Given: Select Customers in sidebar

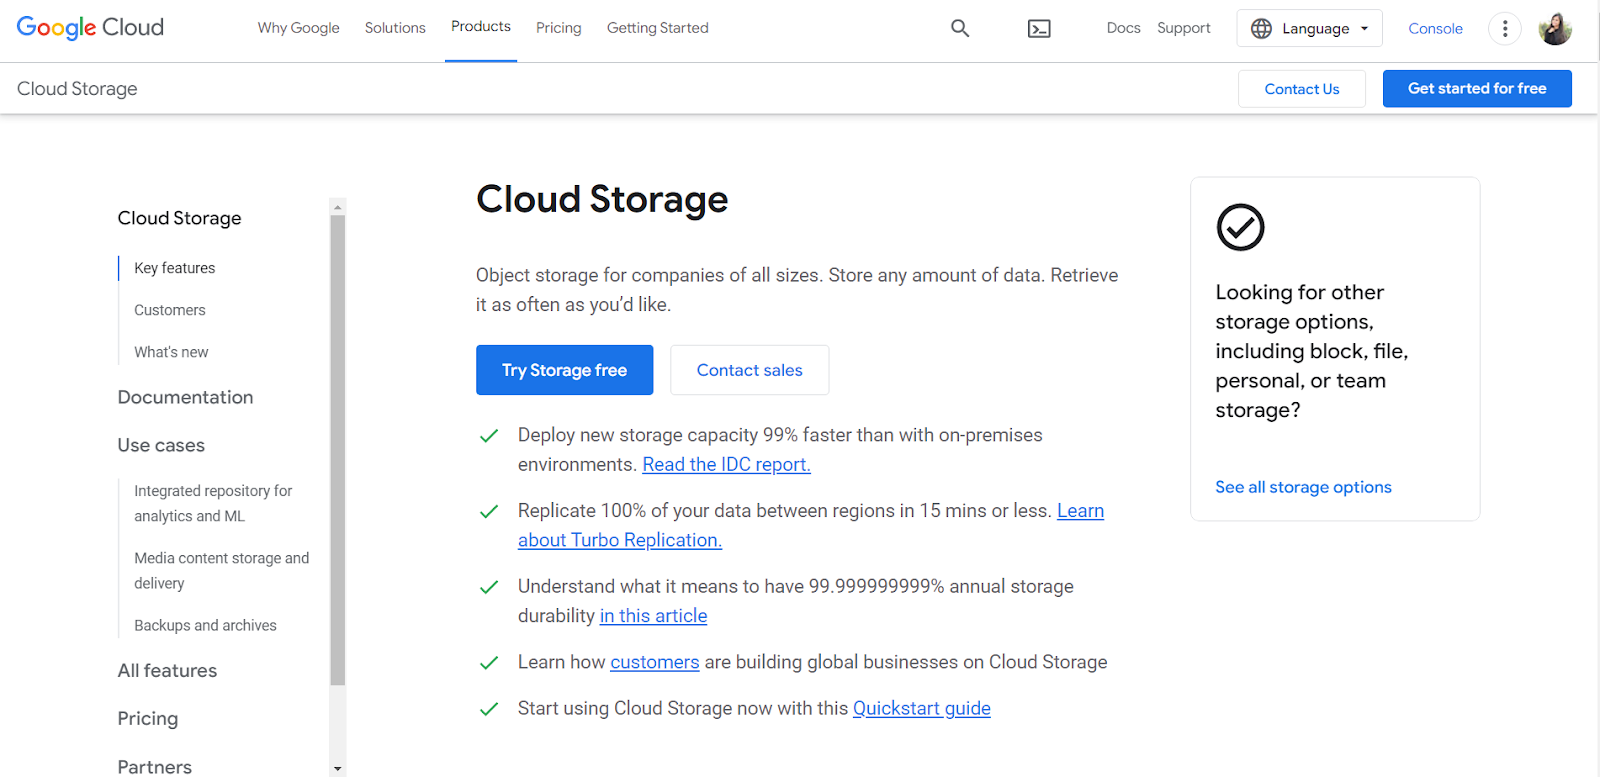Looking at the screenshot, I should point(170,310).
